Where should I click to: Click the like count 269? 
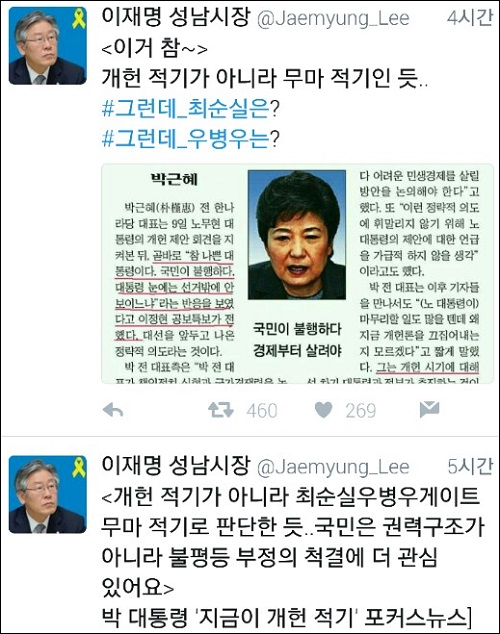361,411
